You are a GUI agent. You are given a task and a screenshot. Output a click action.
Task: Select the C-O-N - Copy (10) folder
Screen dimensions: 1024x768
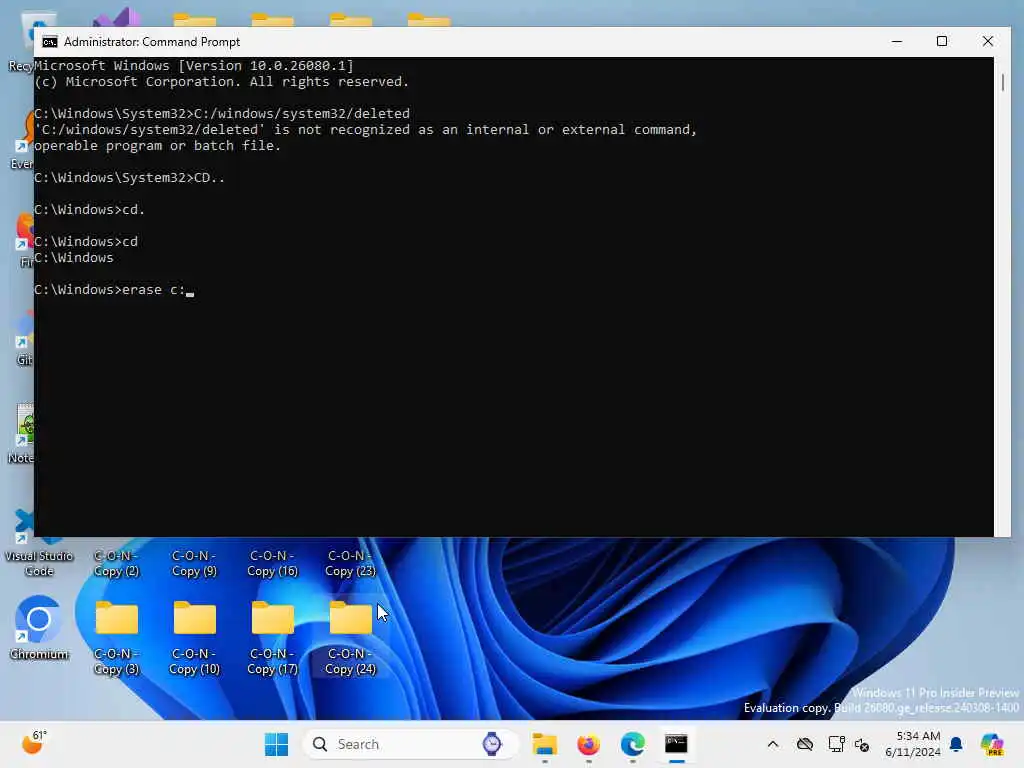click(194, 637)
